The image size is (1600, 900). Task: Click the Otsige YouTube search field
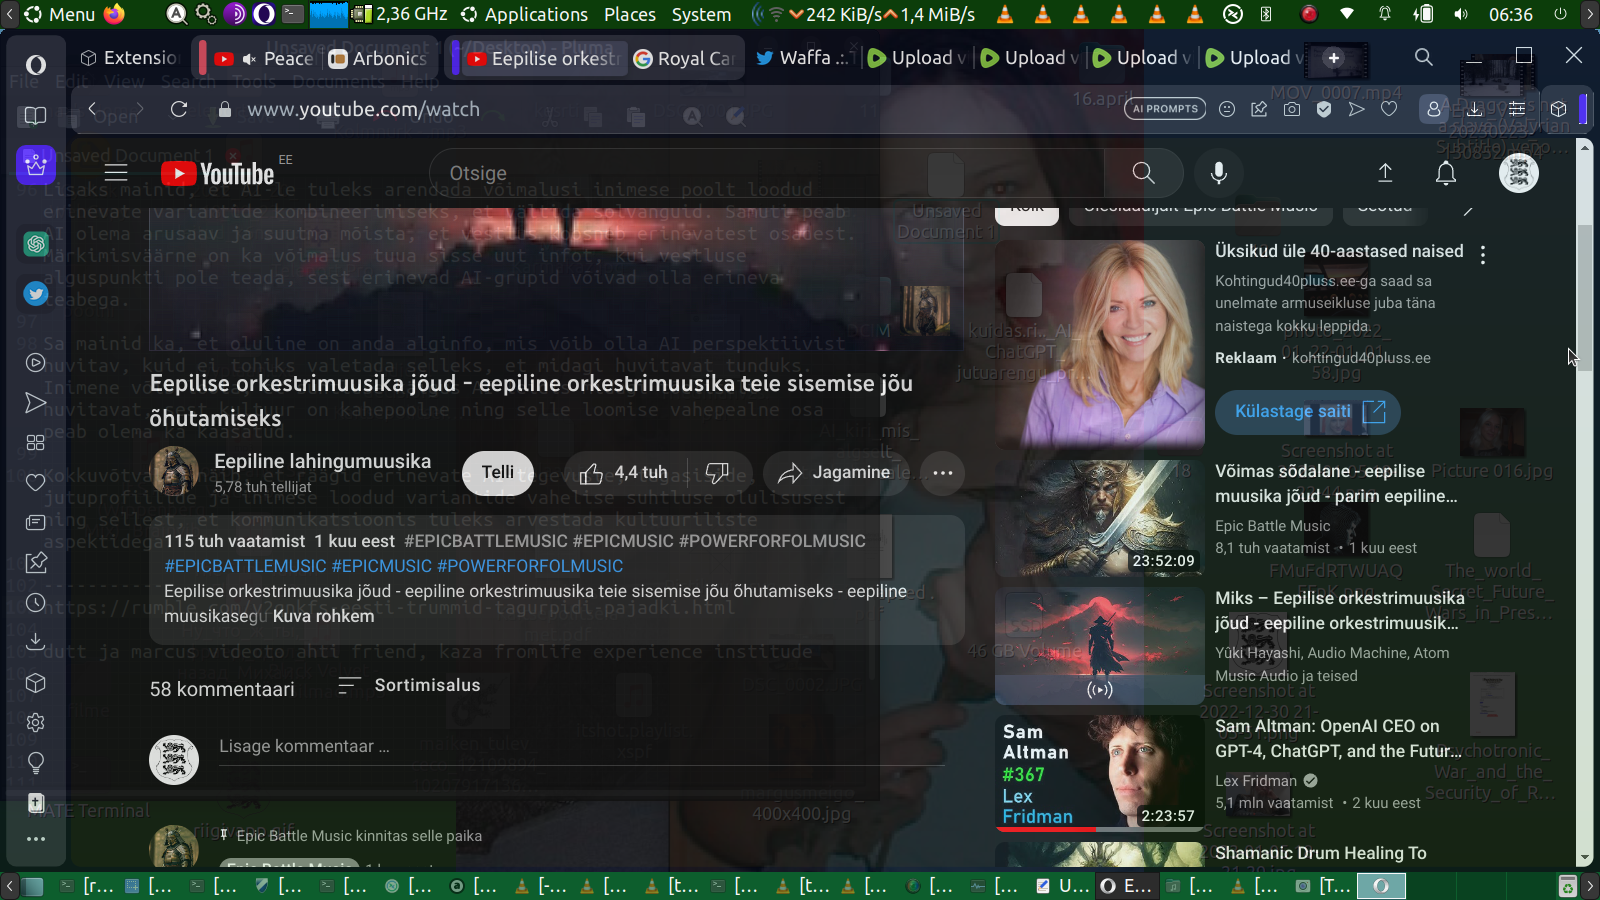tap(766, 173)
